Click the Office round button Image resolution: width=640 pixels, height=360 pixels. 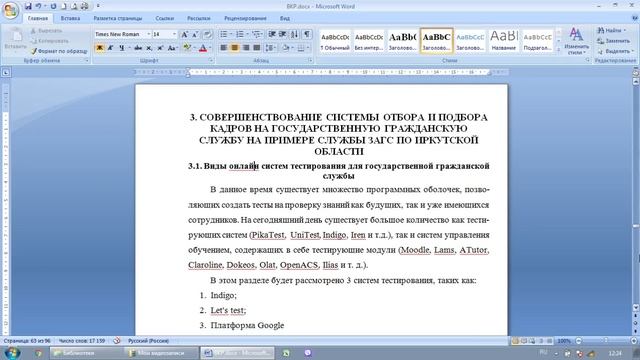click(x=11, y=10)
